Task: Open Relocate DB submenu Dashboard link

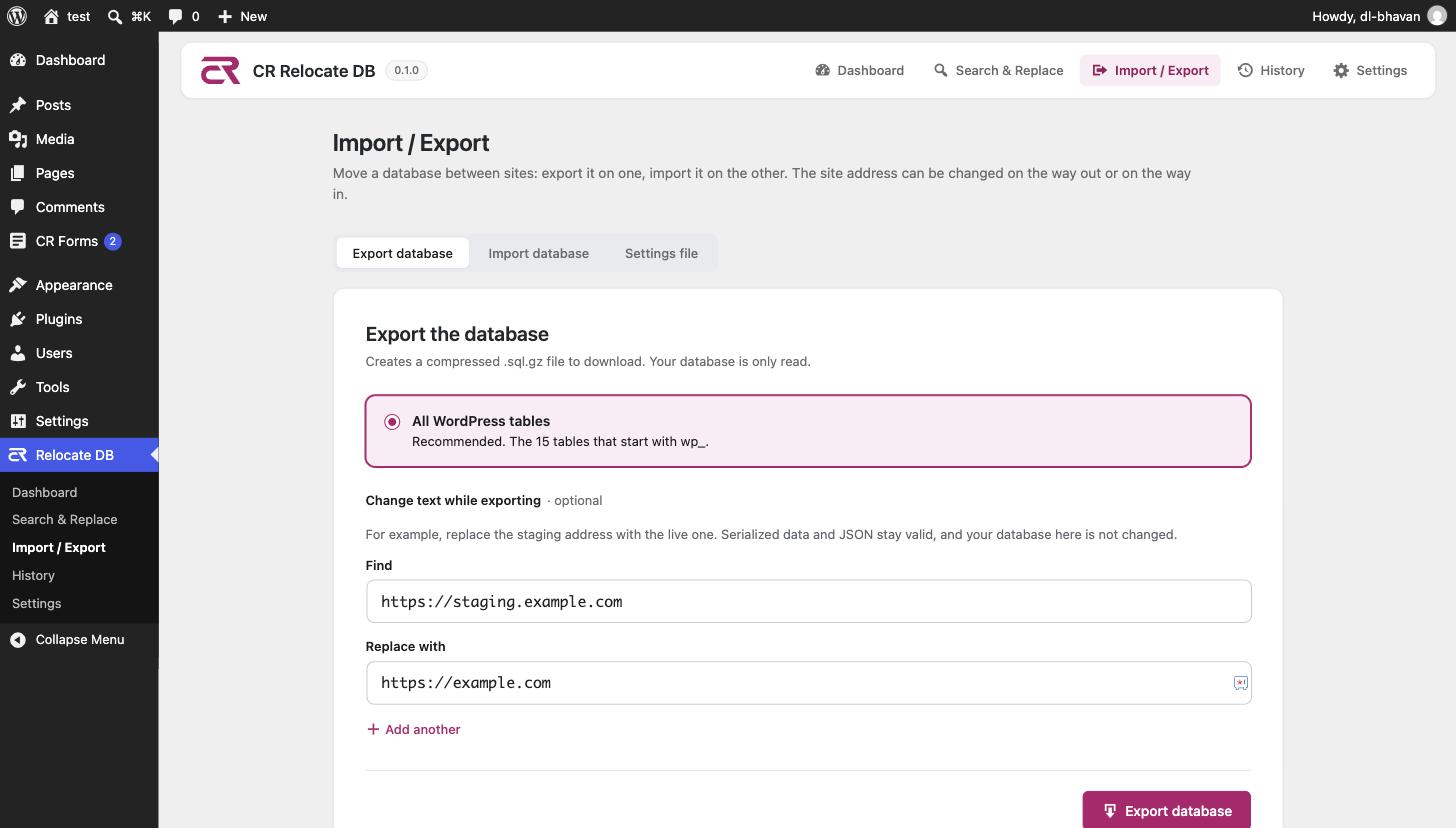Action: pos(44,492)
